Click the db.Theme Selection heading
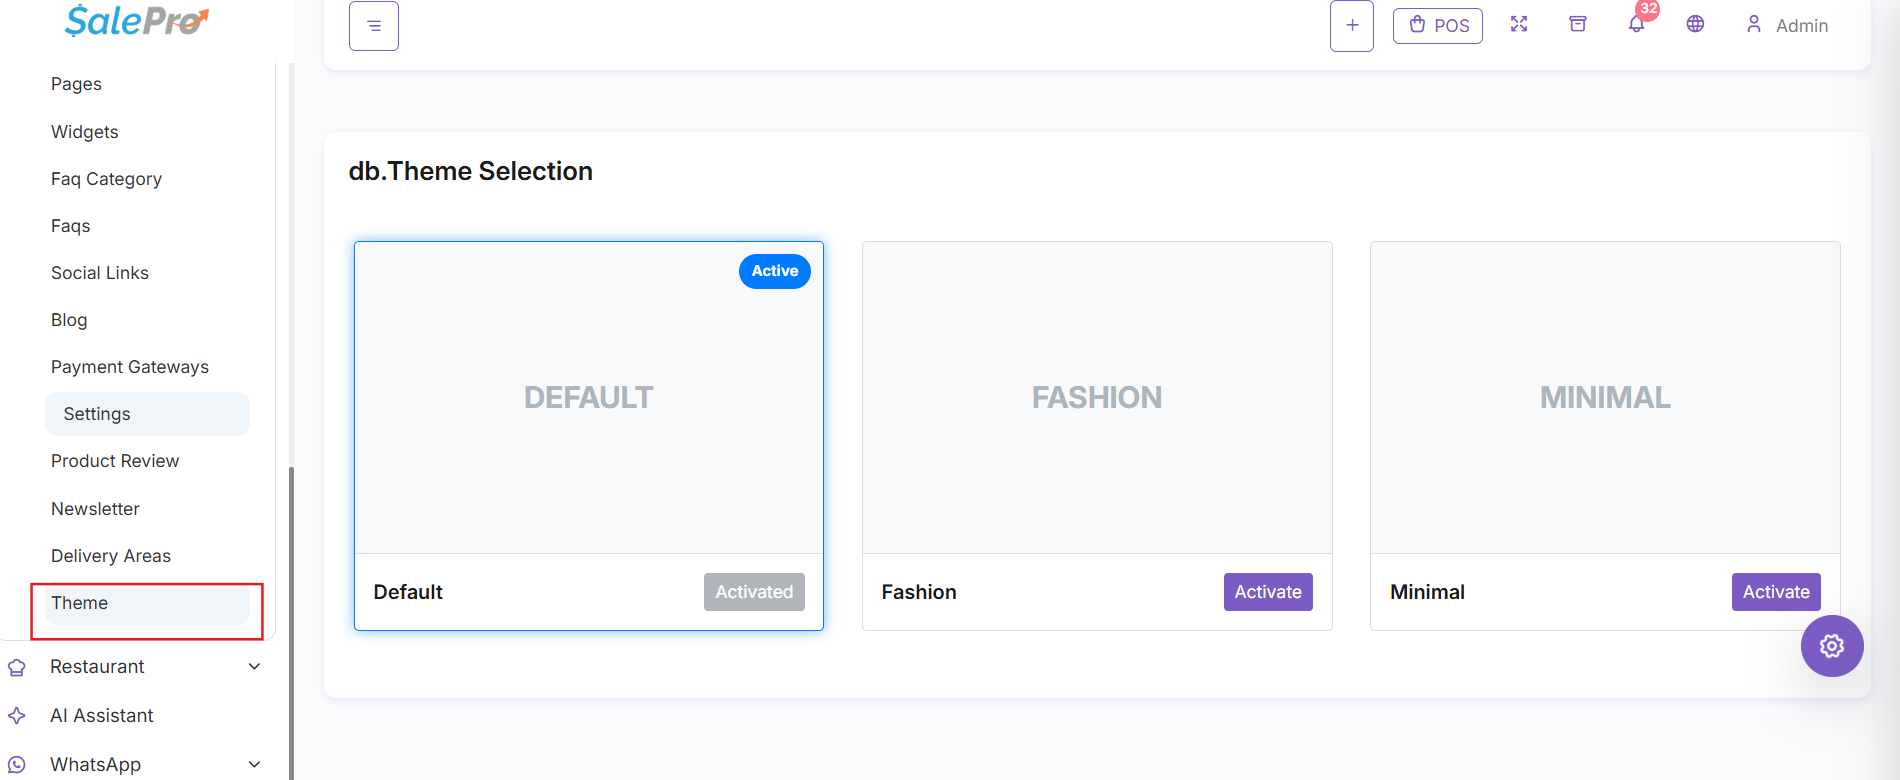The image size is (1900, 780). 471,171
